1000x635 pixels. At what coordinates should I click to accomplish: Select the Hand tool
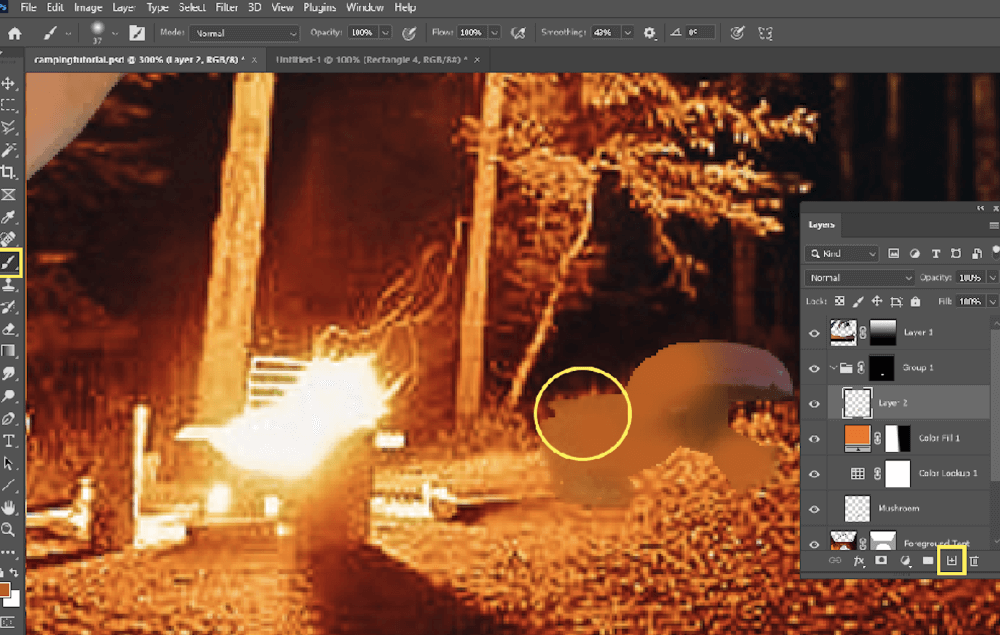pyautogui.click(x=8, y=507)
